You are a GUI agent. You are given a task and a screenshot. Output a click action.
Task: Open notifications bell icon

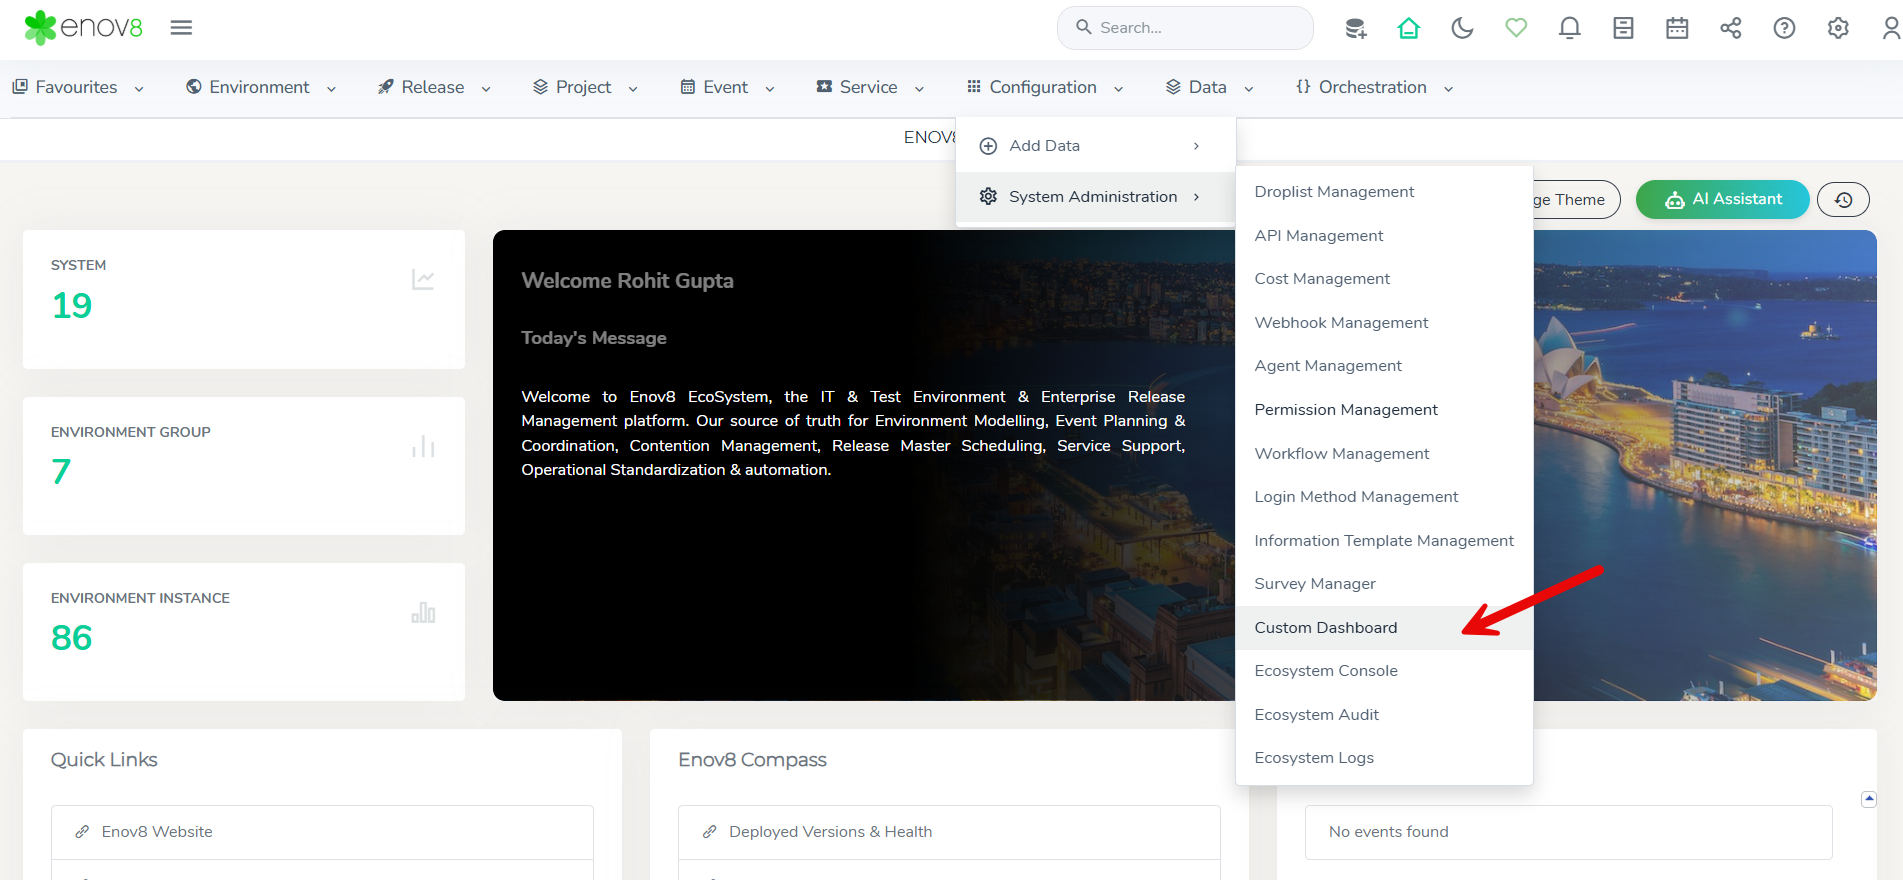point(1569,28)
